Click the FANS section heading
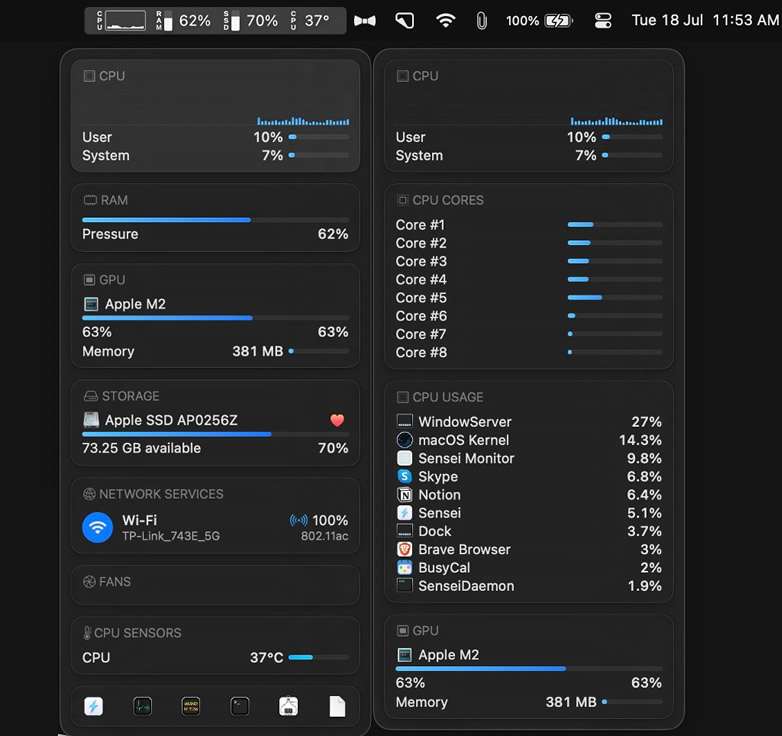This screenshot has height=736, width=782. tap(115, 582)
